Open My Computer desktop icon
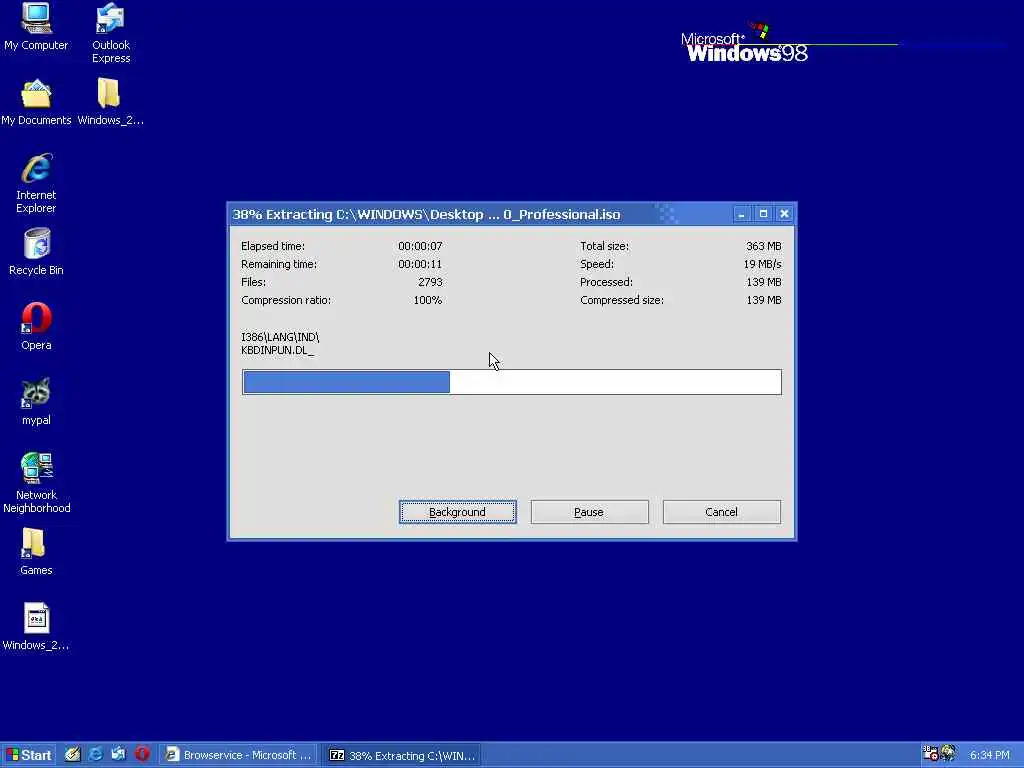The width and height of the screenshot is (1024, 768). coord(36,26)
